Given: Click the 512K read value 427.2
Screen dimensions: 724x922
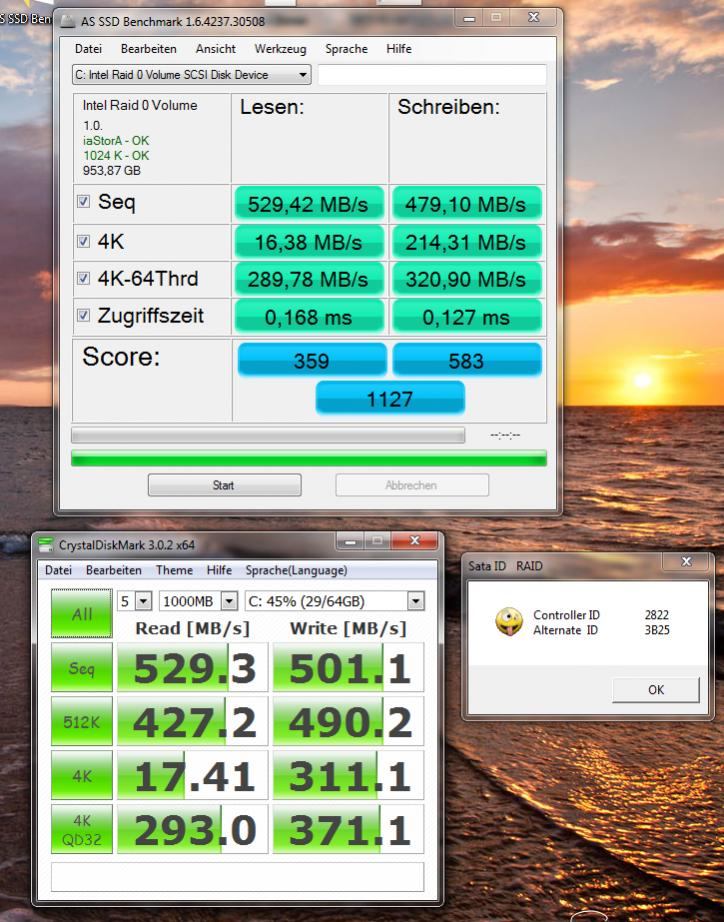Looking at the screenshot, I should (x=192, y=721).
